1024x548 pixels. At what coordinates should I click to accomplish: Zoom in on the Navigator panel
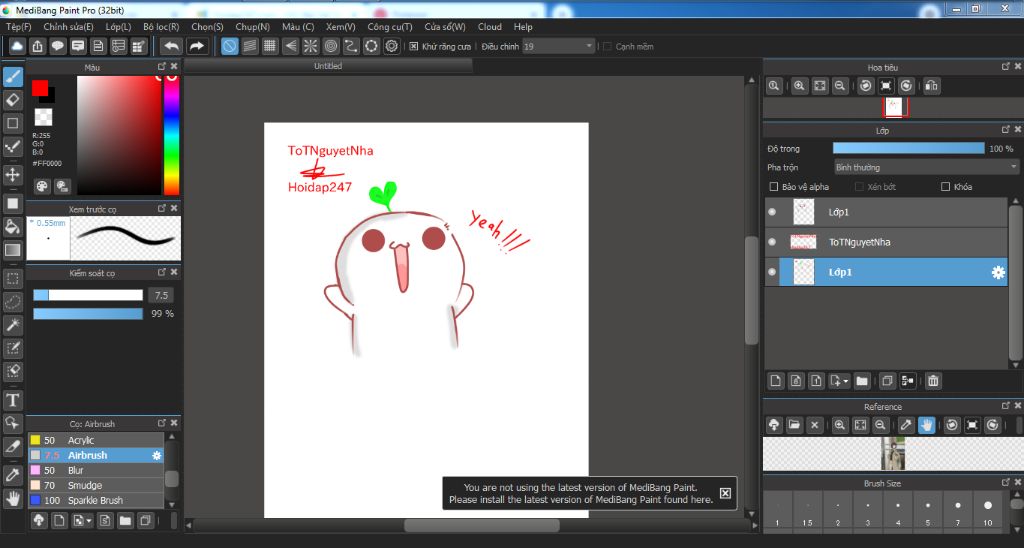point(799,86)
